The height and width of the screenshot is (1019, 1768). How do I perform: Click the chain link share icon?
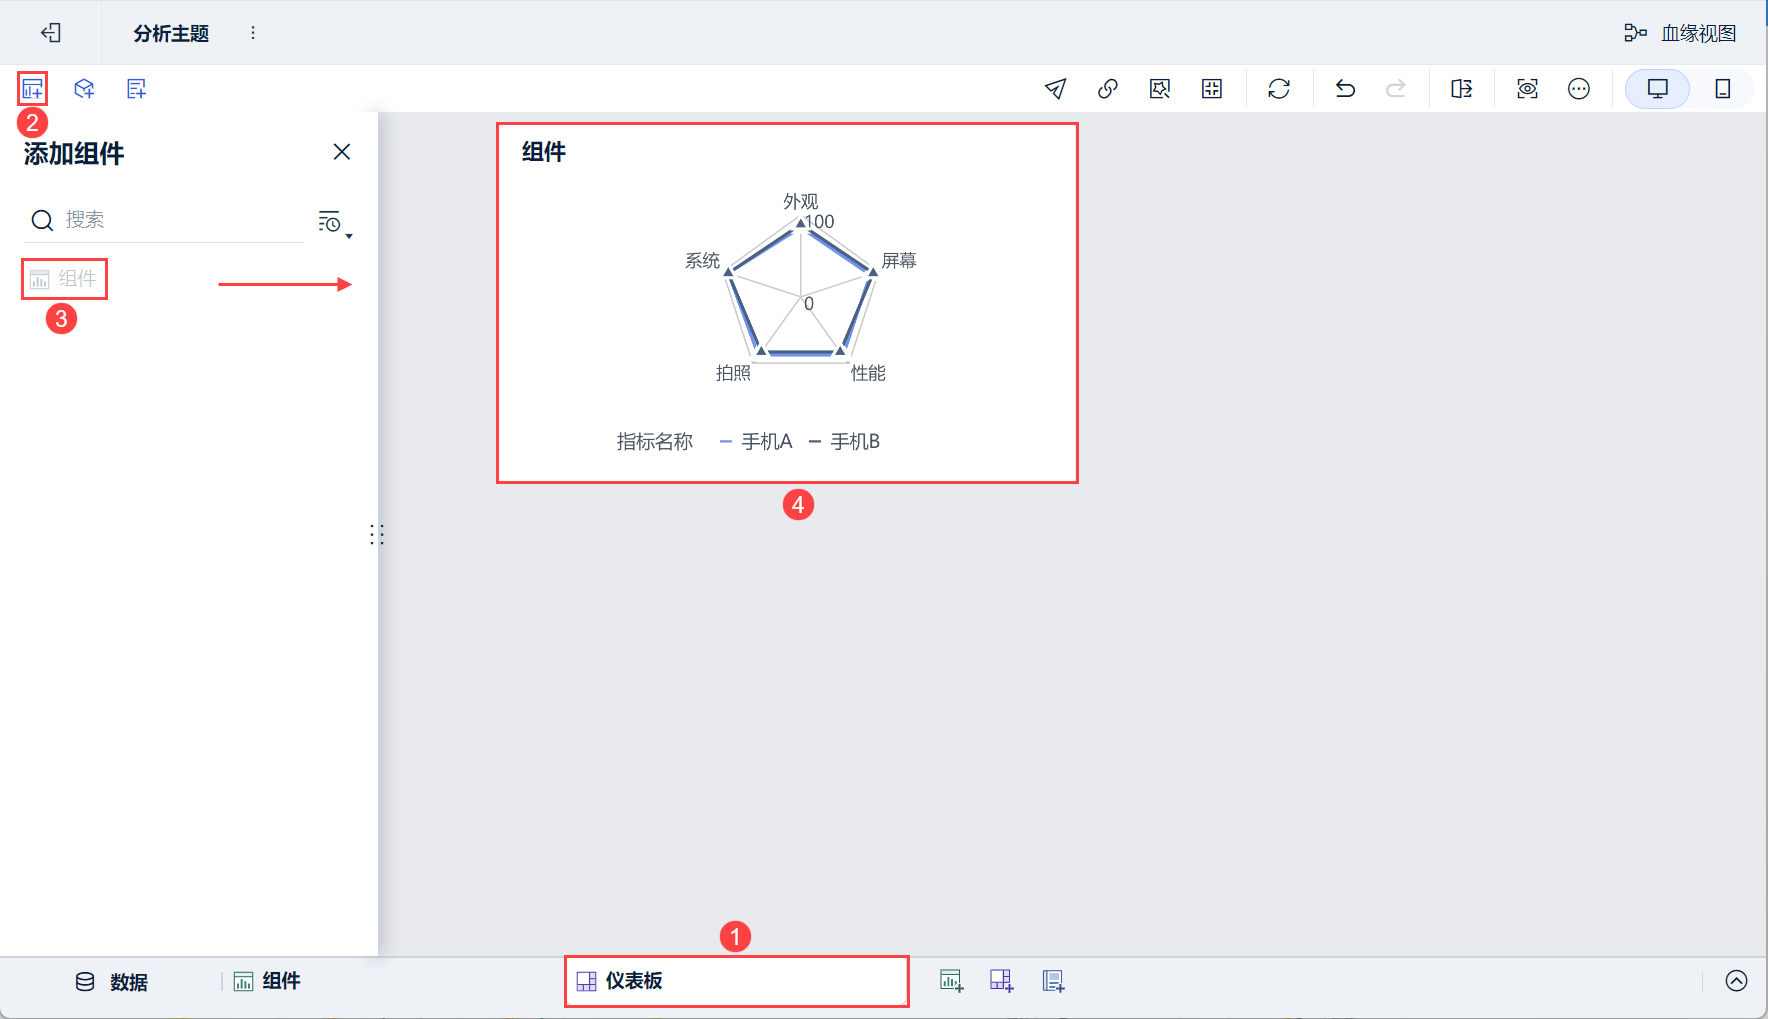point(1107,89)
